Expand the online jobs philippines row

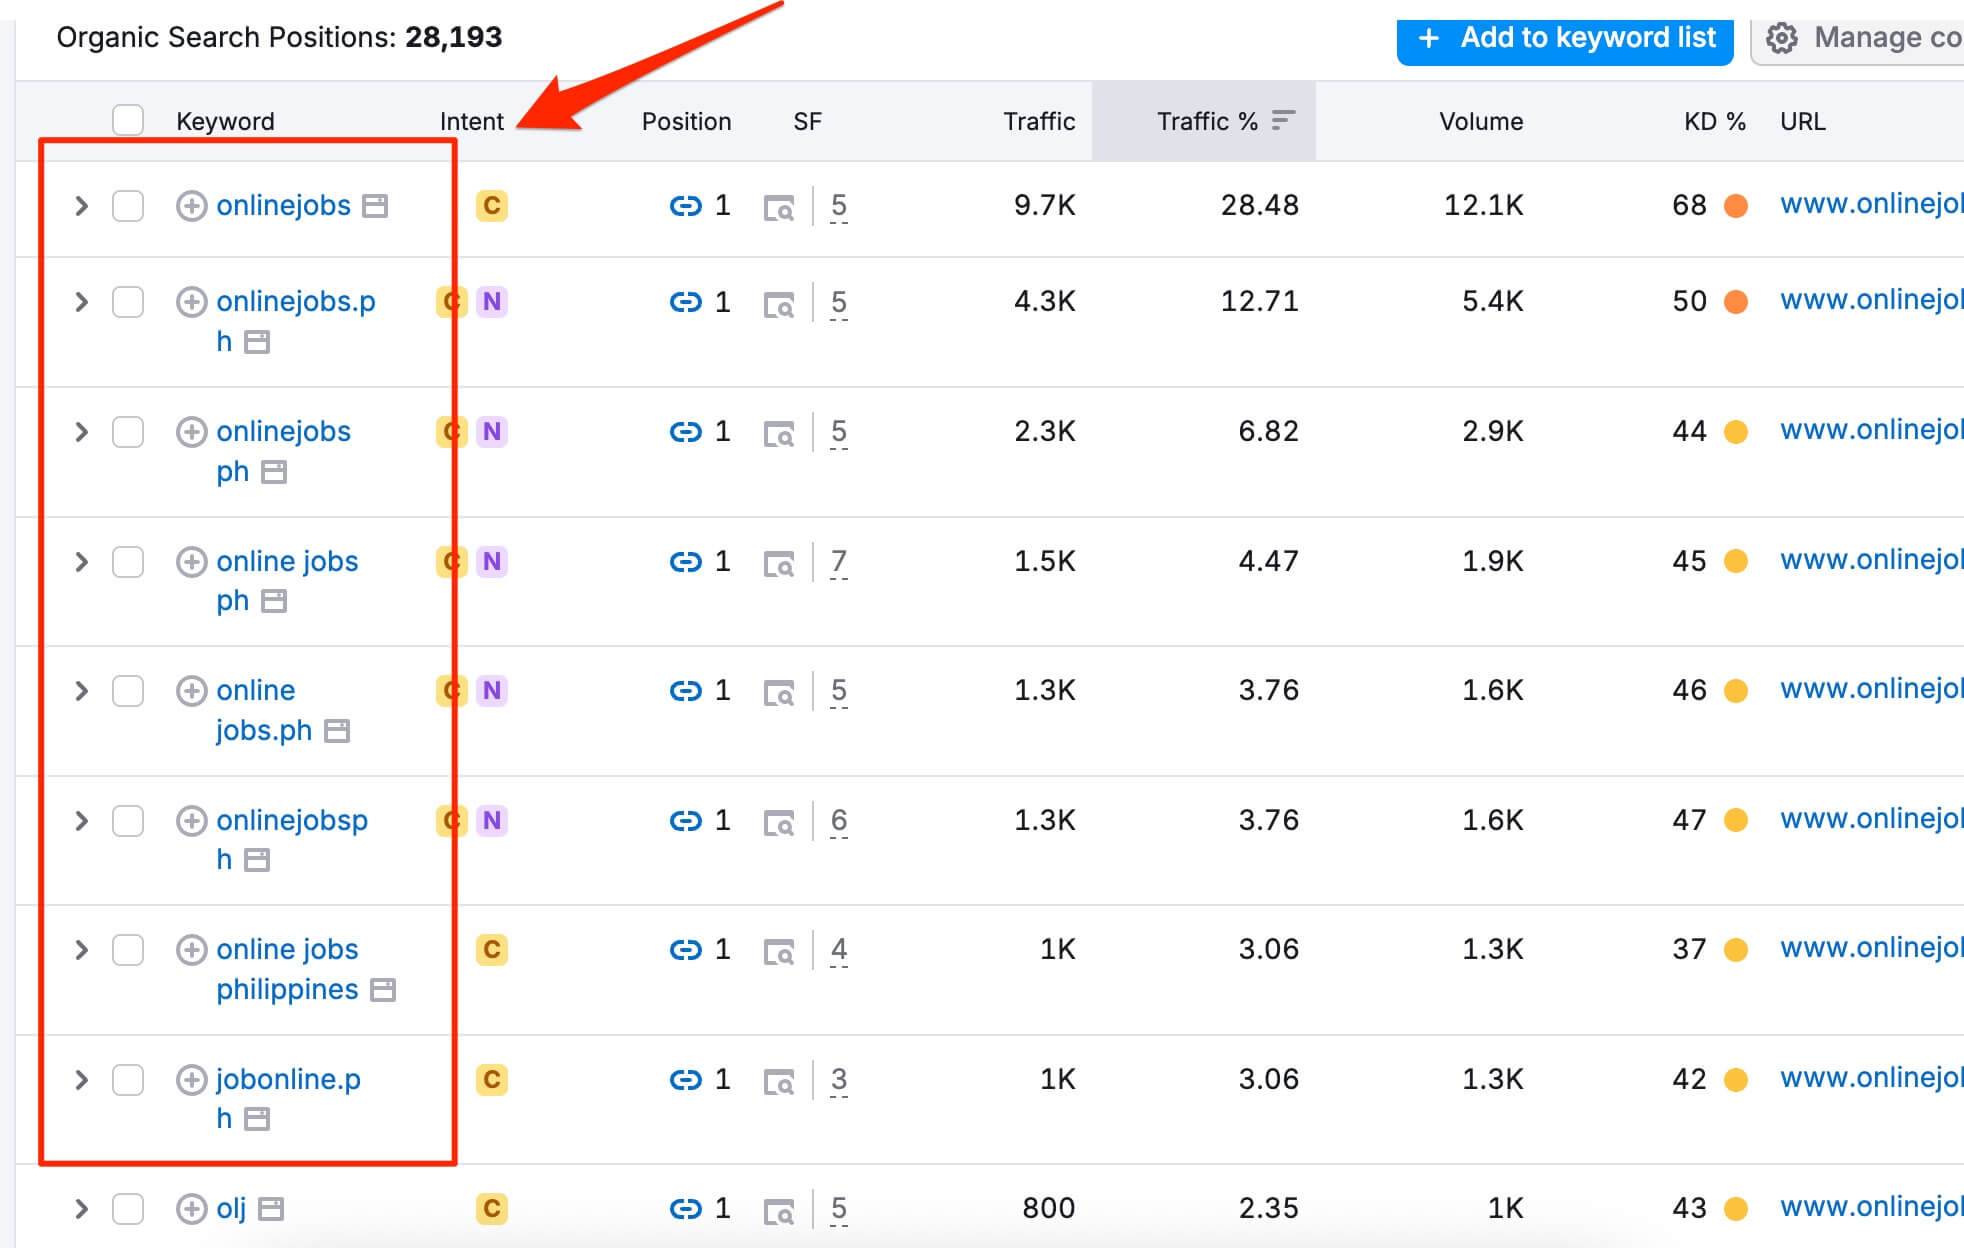[81, 950]
